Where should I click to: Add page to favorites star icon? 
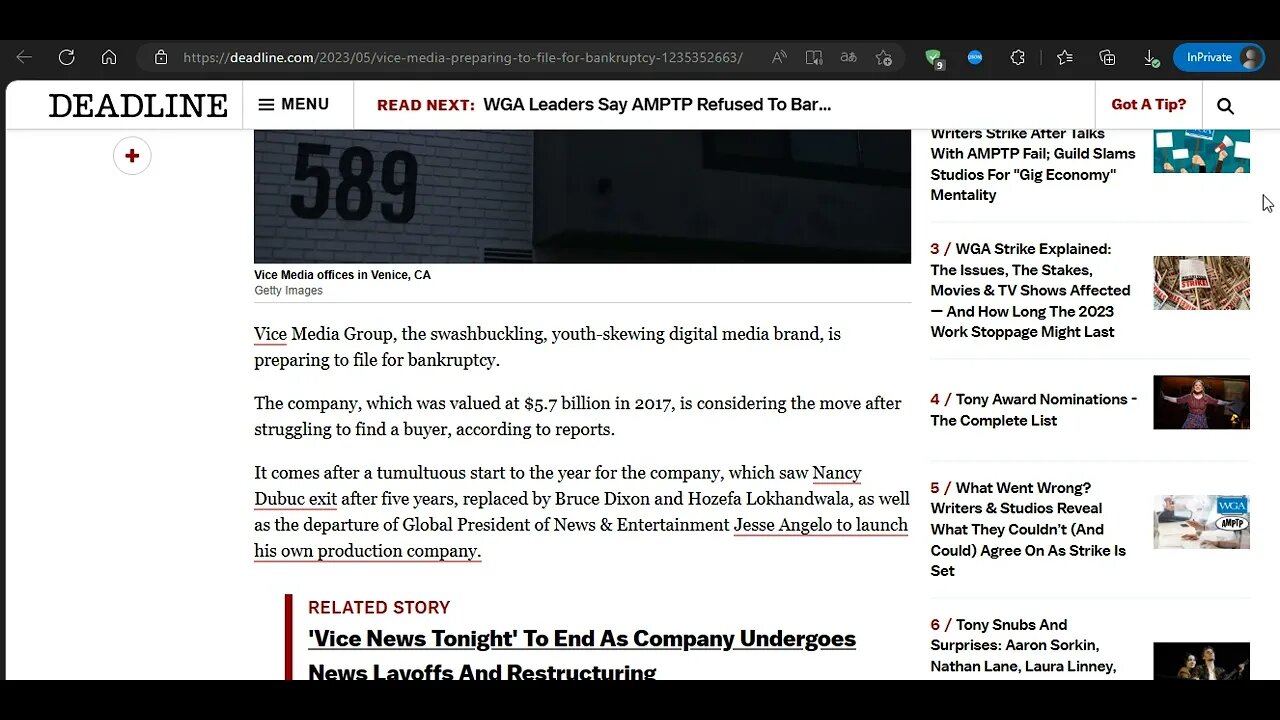(x=883, y=57)
